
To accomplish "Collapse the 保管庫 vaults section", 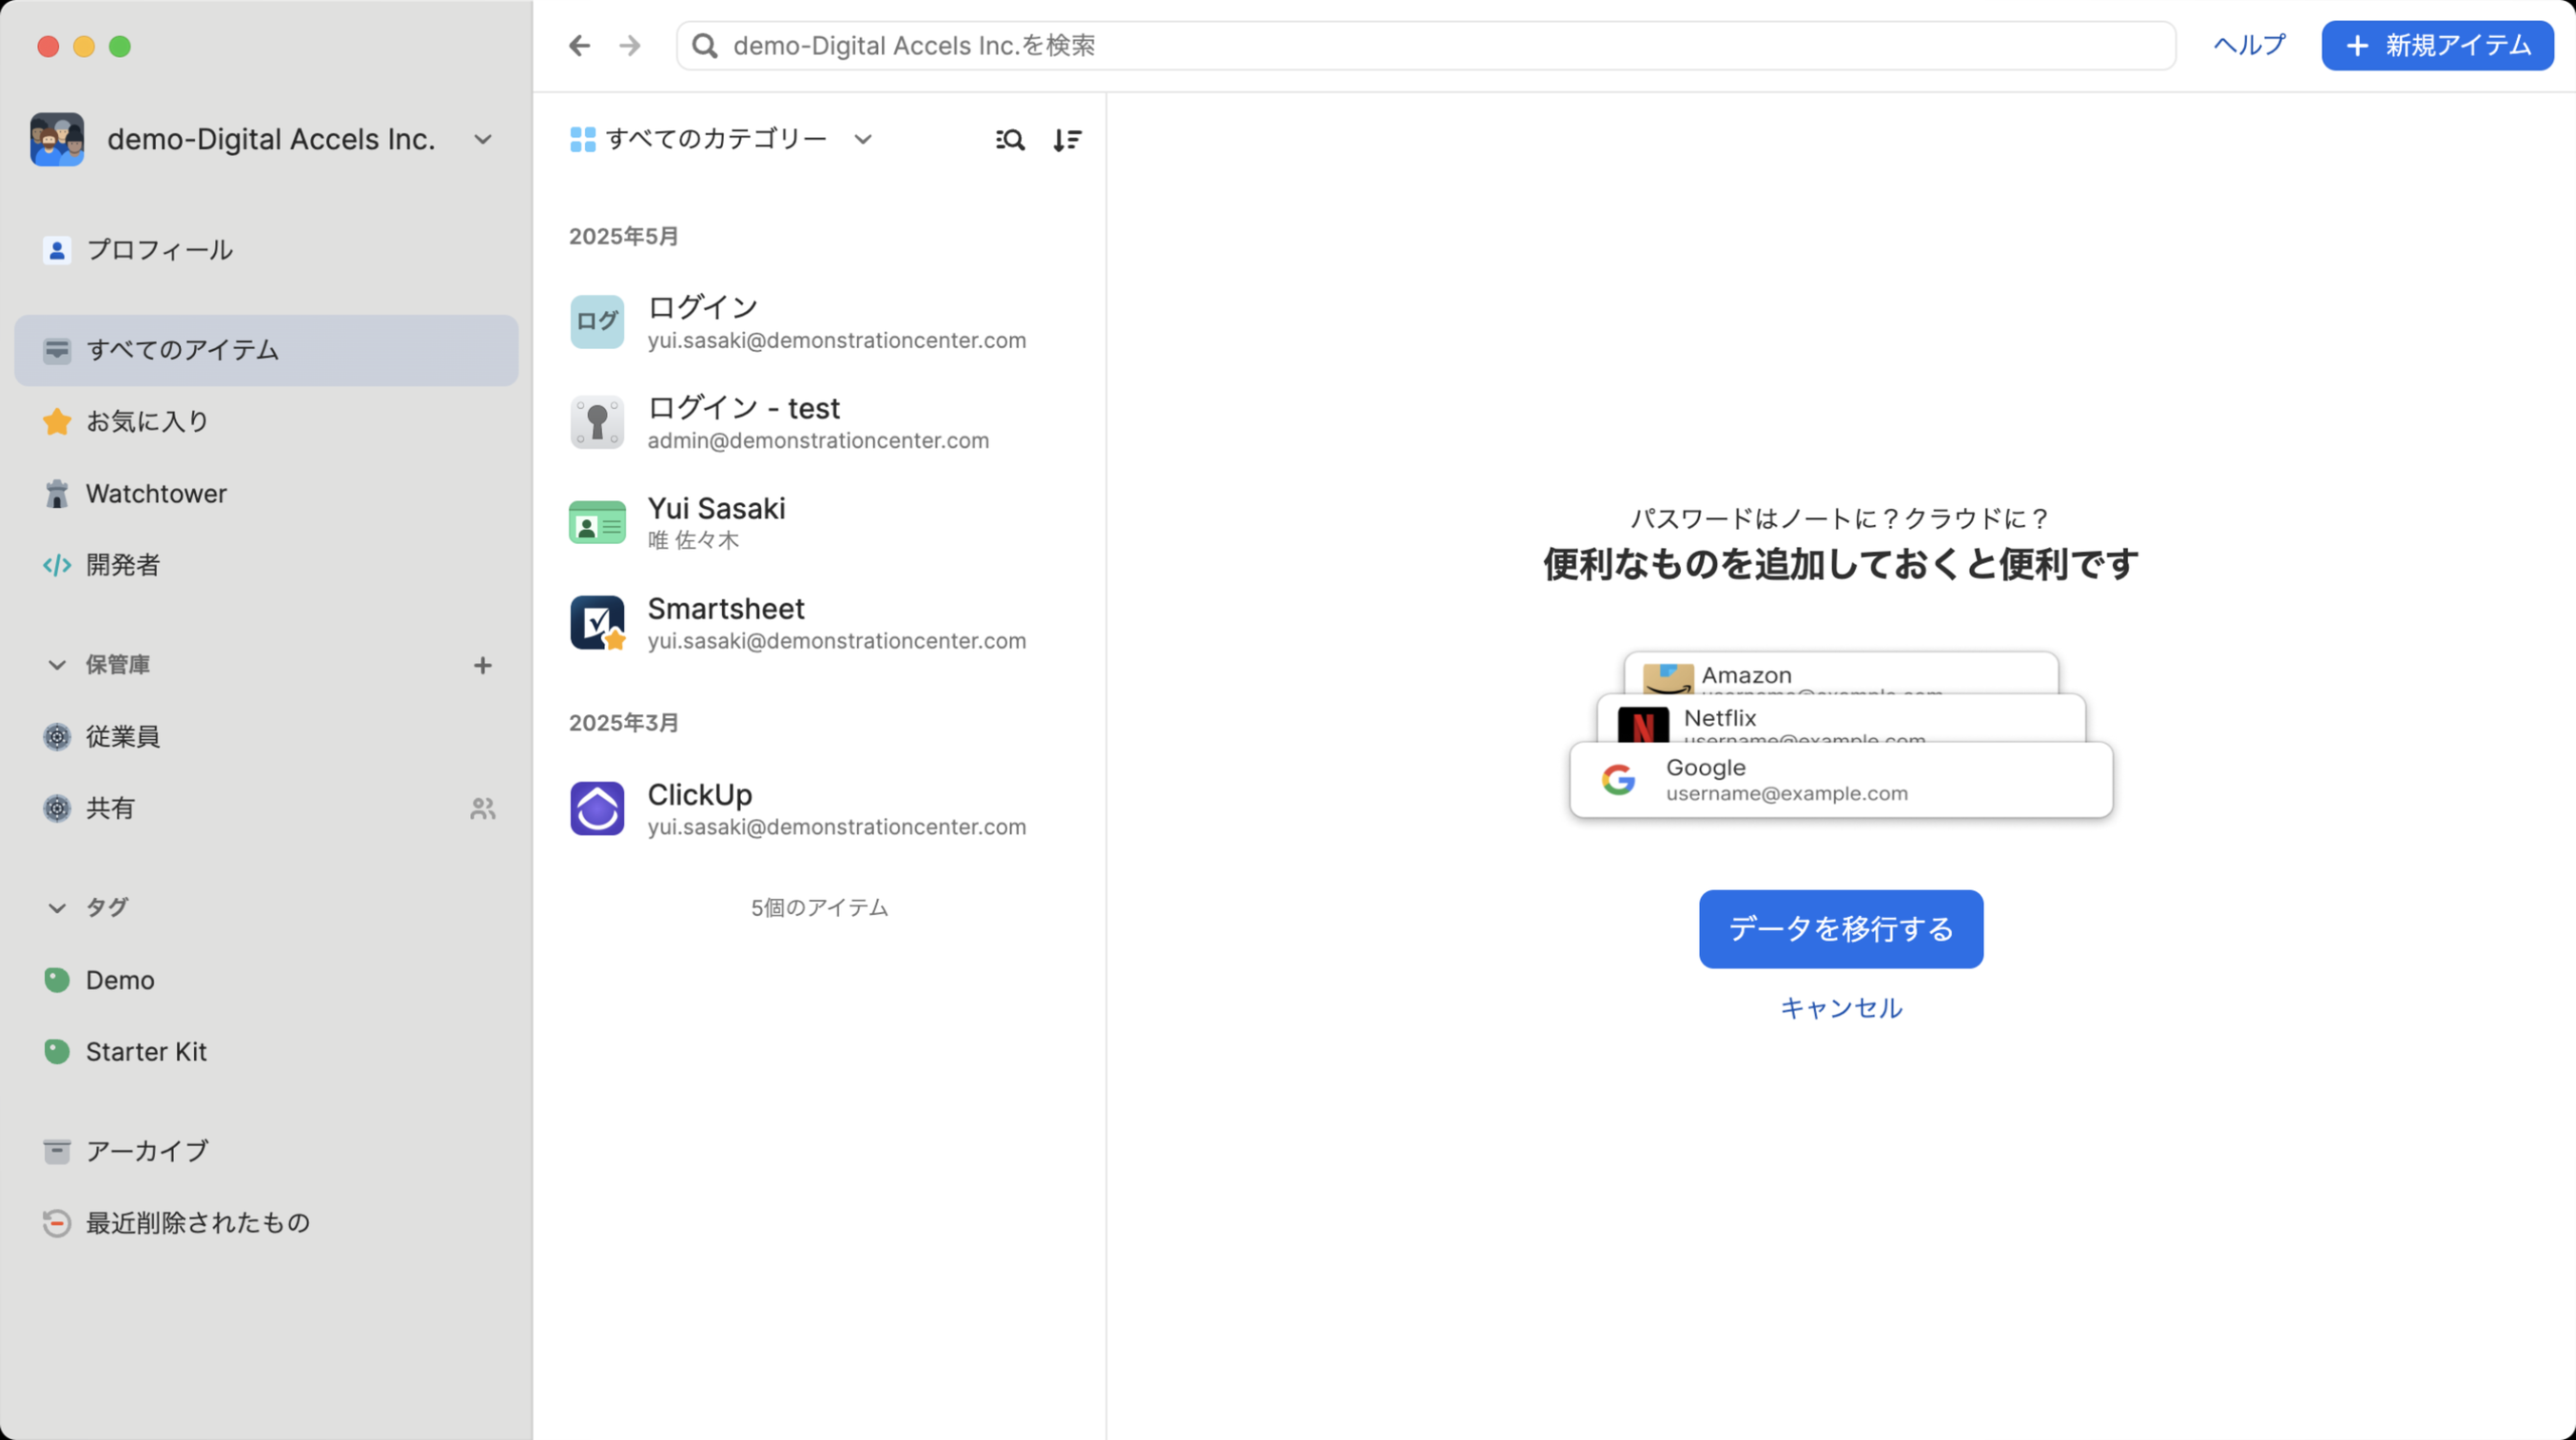I will click(57, 665).
